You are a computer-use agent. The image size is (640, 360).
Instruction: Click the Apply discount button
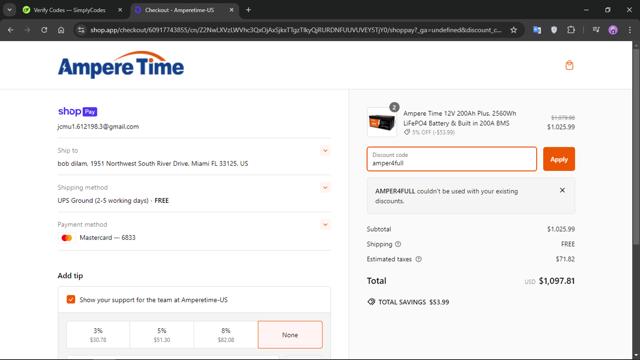point(559,159)
